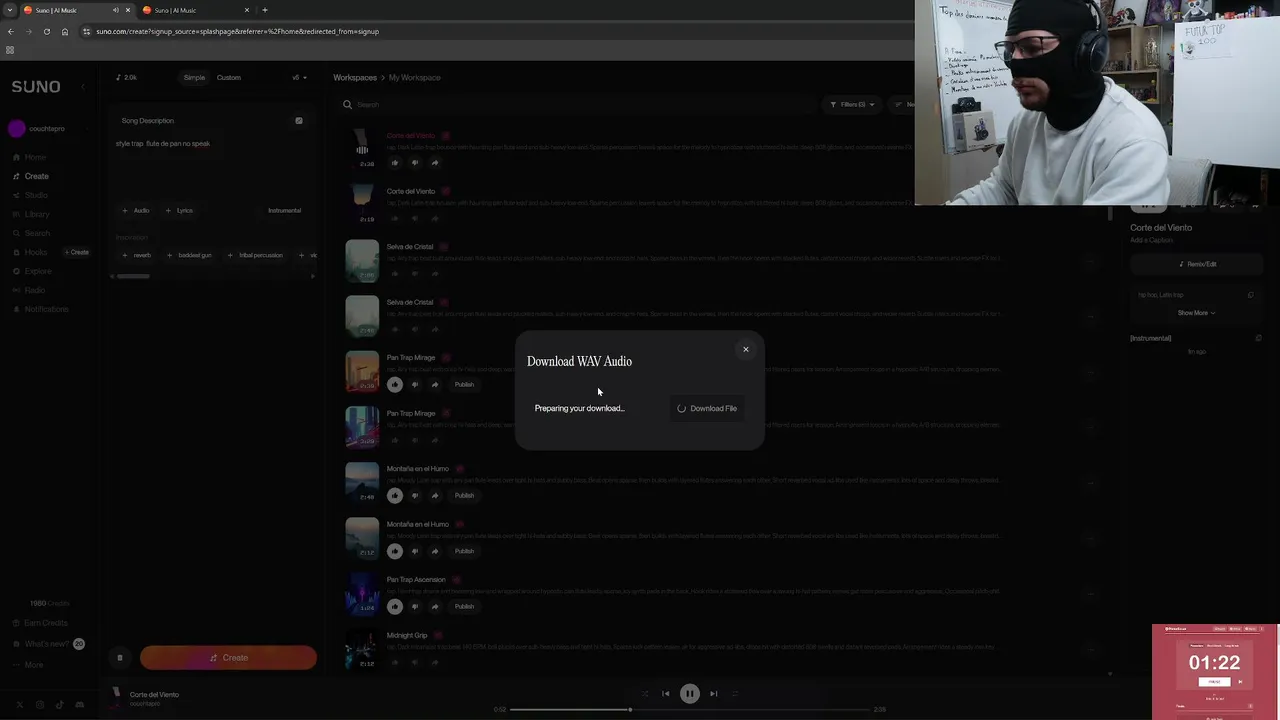1280x720 pixels.
Task: Open Search in the sidebar
Action: coord(37,233)
